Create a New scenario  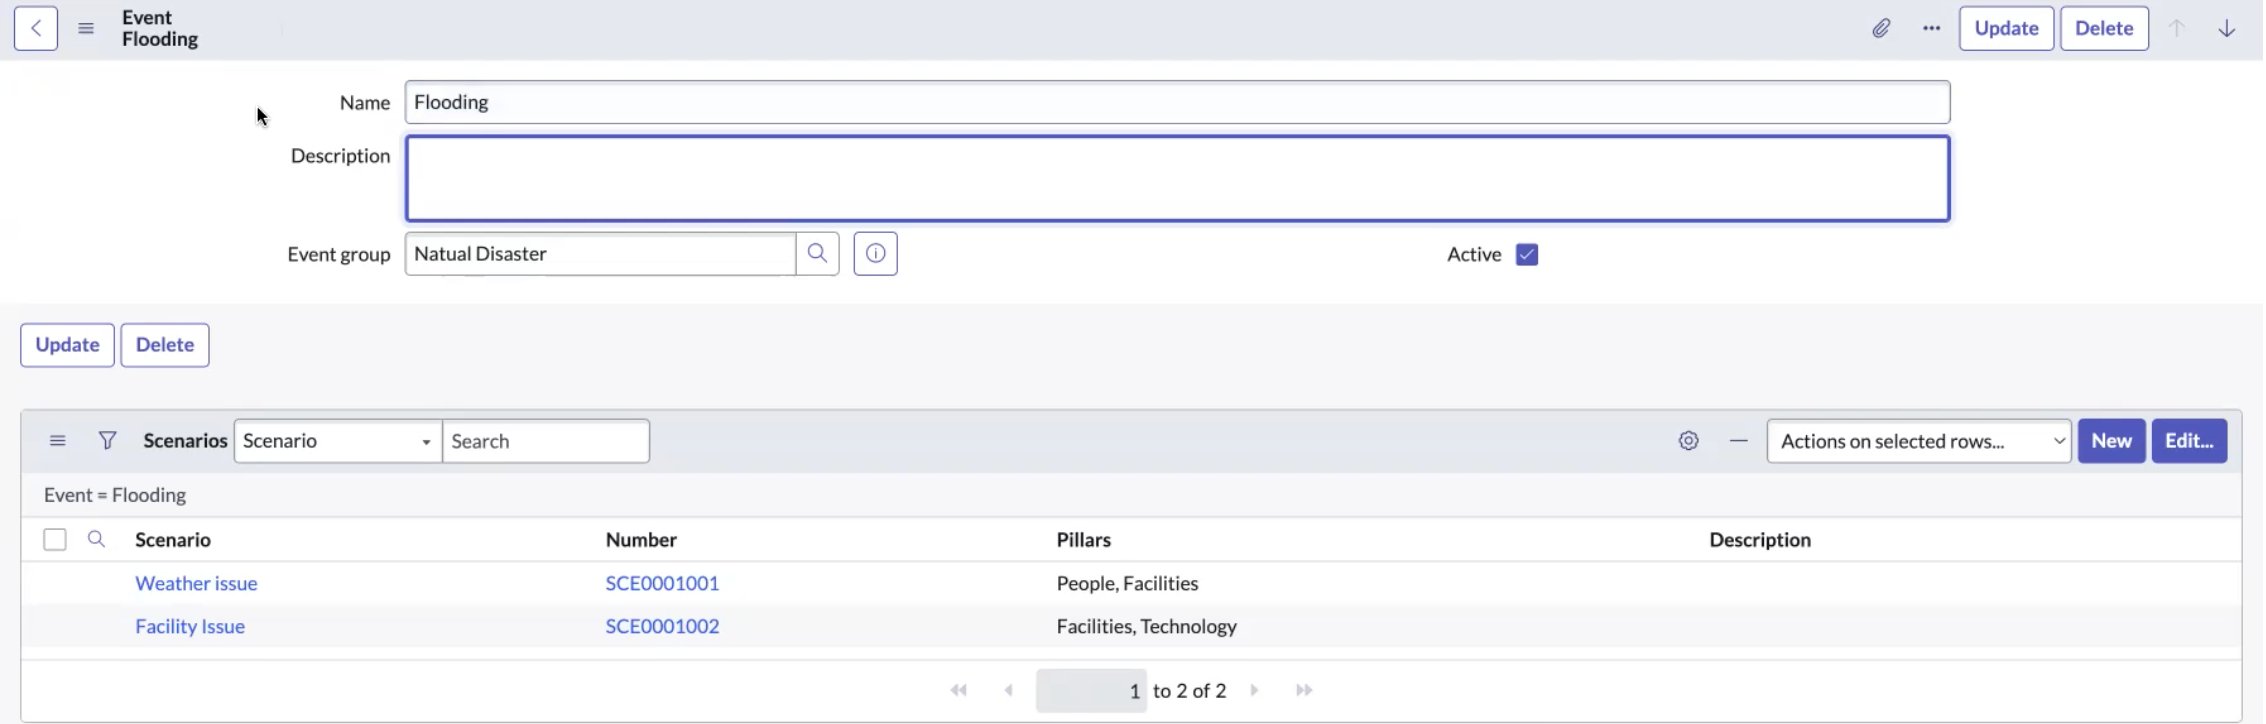[x=2111, y=441]
